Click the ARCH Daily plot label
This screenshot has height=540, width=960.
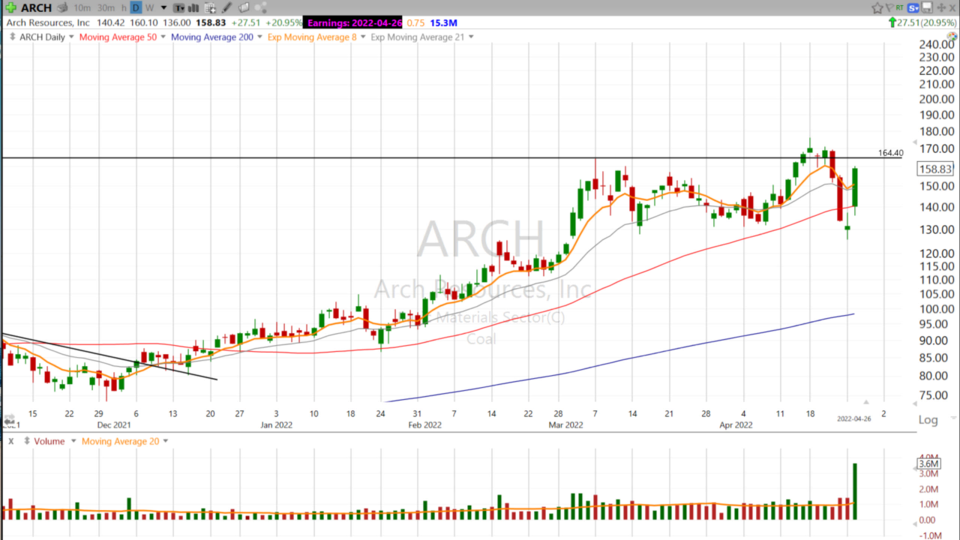point(42,37)
